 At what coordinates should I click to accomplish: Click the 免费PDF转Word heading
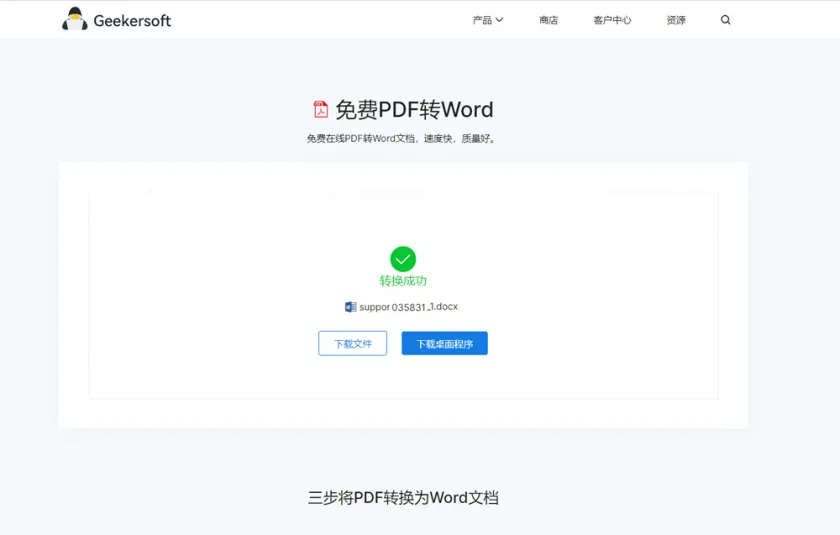pos(414,109)
